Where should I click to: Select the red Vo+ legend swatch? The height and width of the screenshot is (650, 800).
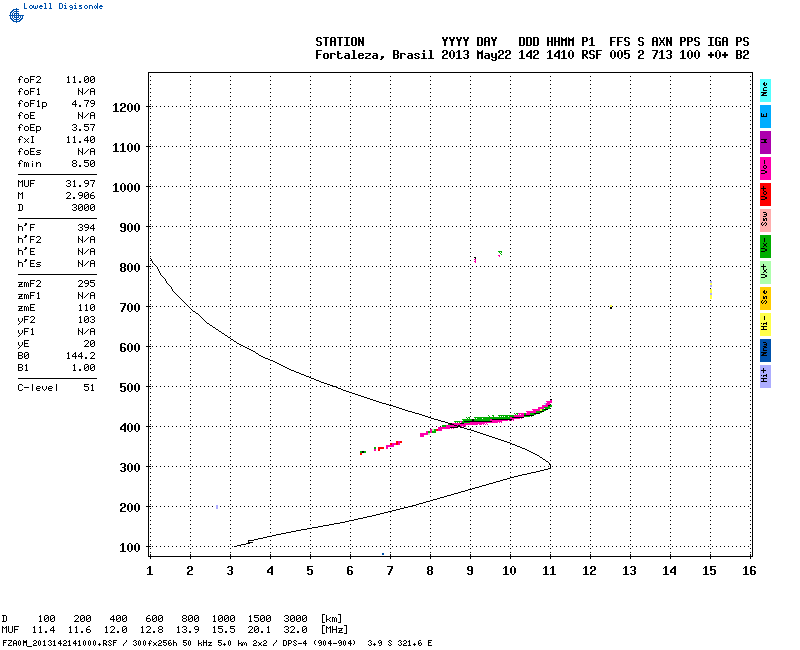pyautogui.click(x=765, y=194)
